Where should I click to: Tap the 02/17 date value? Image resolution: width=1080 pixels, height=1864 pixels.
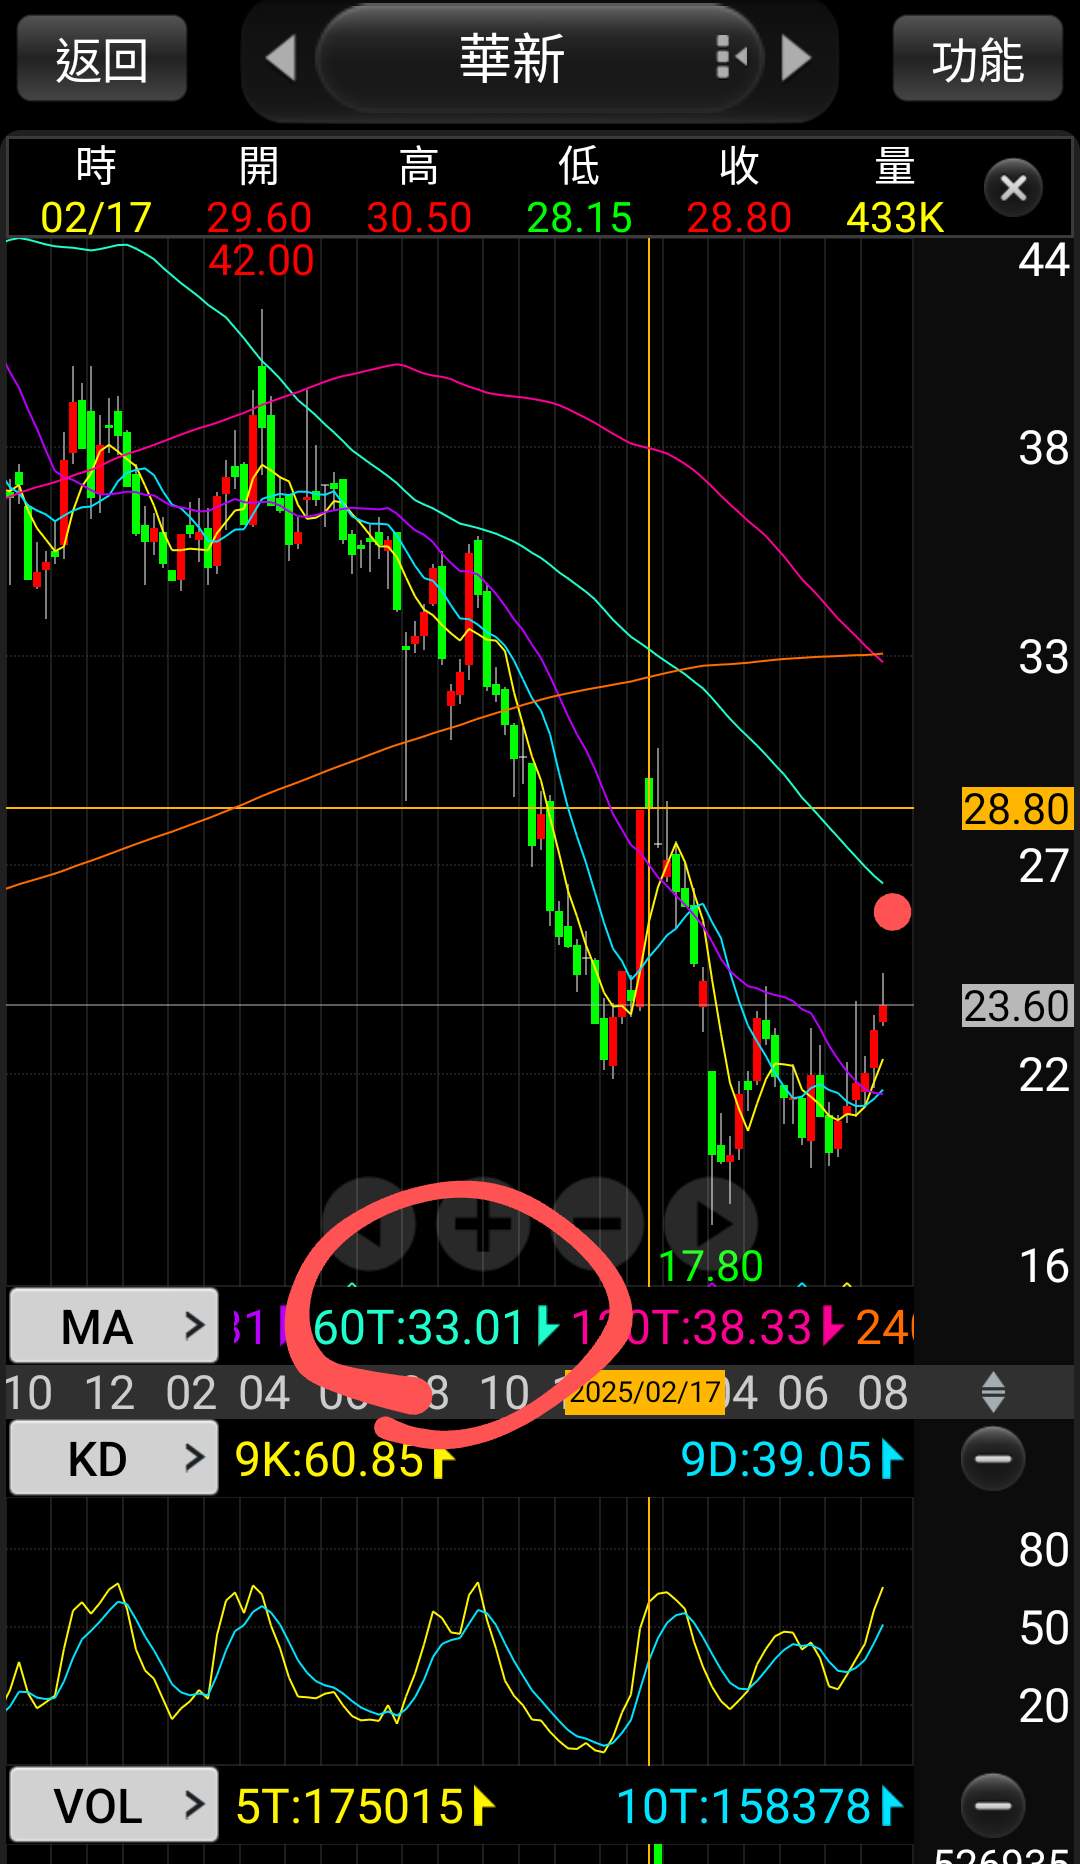tap(96, 217)
